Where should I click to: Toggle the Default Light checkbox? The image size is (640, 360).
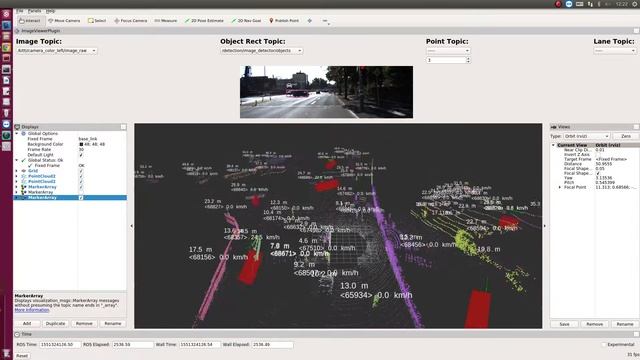pos(81,155)
